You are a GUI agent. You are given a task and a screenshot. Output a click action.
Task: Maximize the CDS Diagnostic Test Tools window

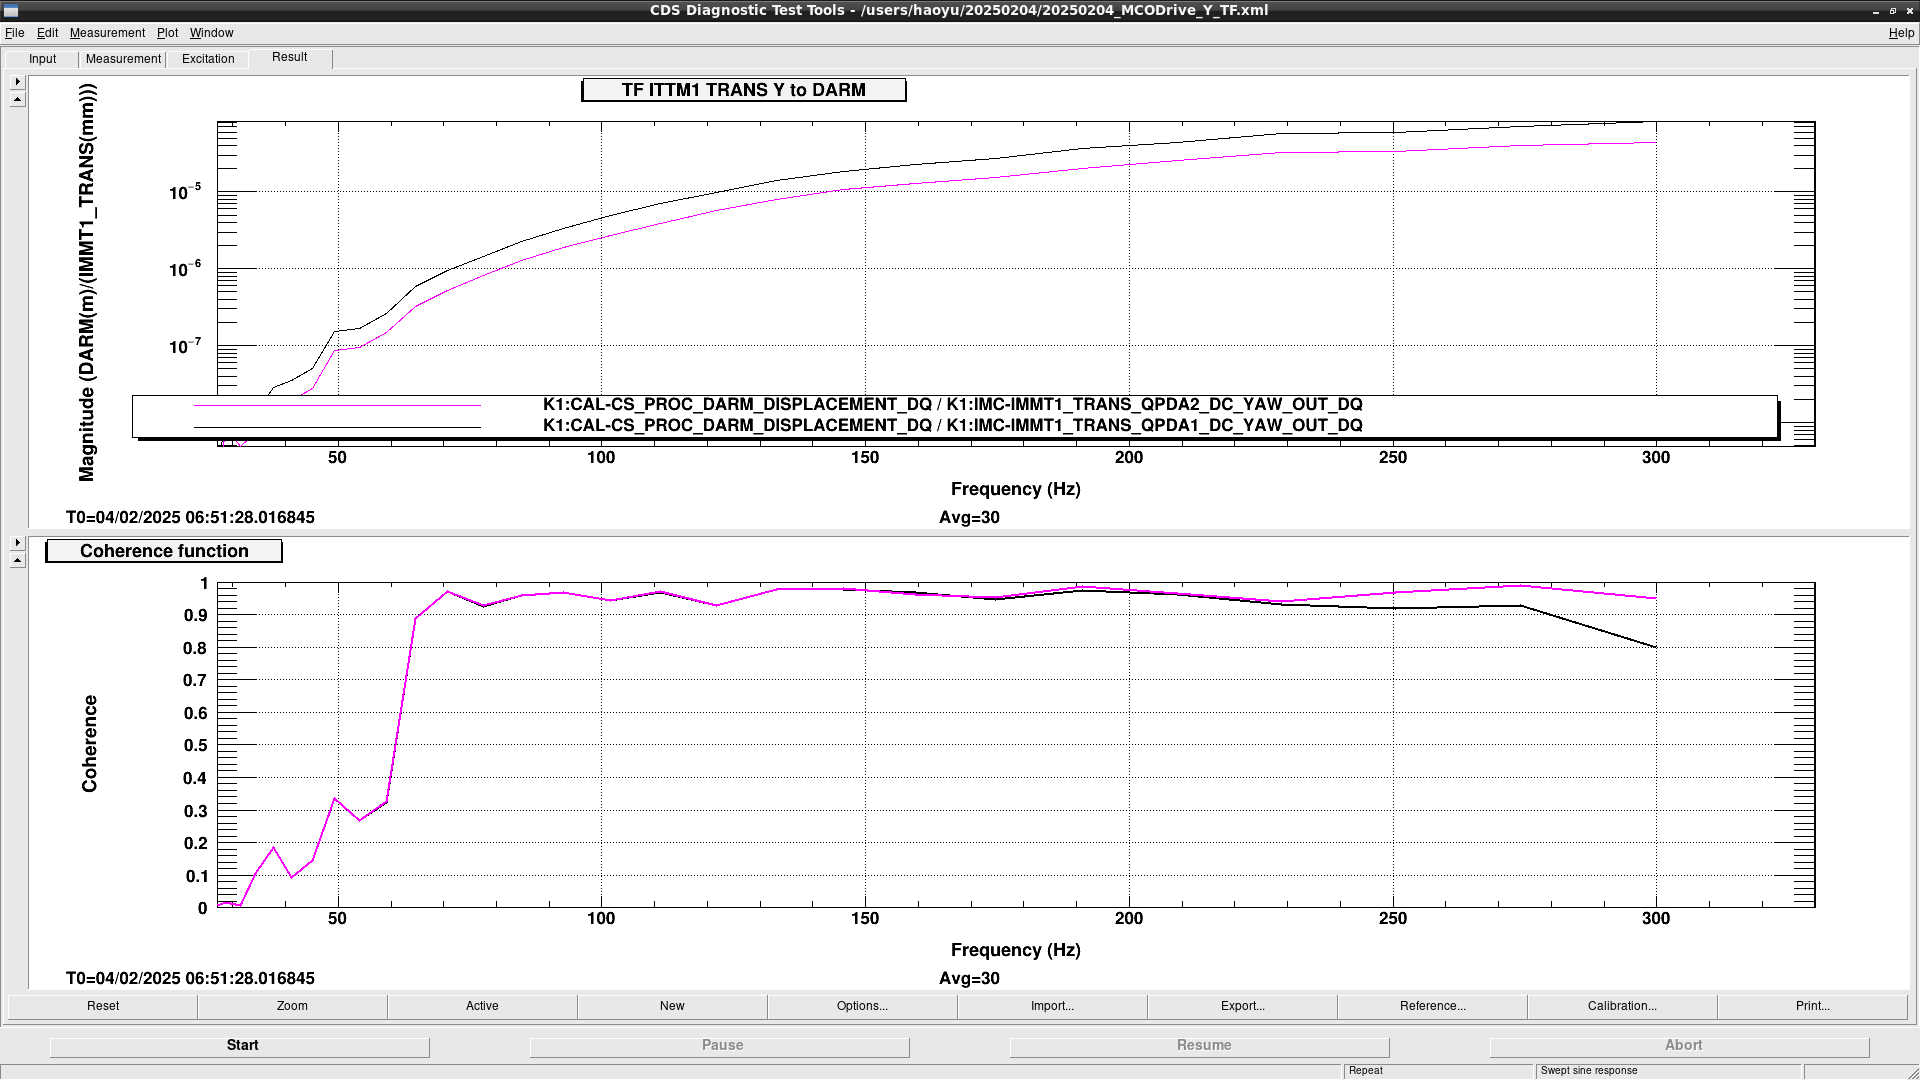[x=1892, y=11]
